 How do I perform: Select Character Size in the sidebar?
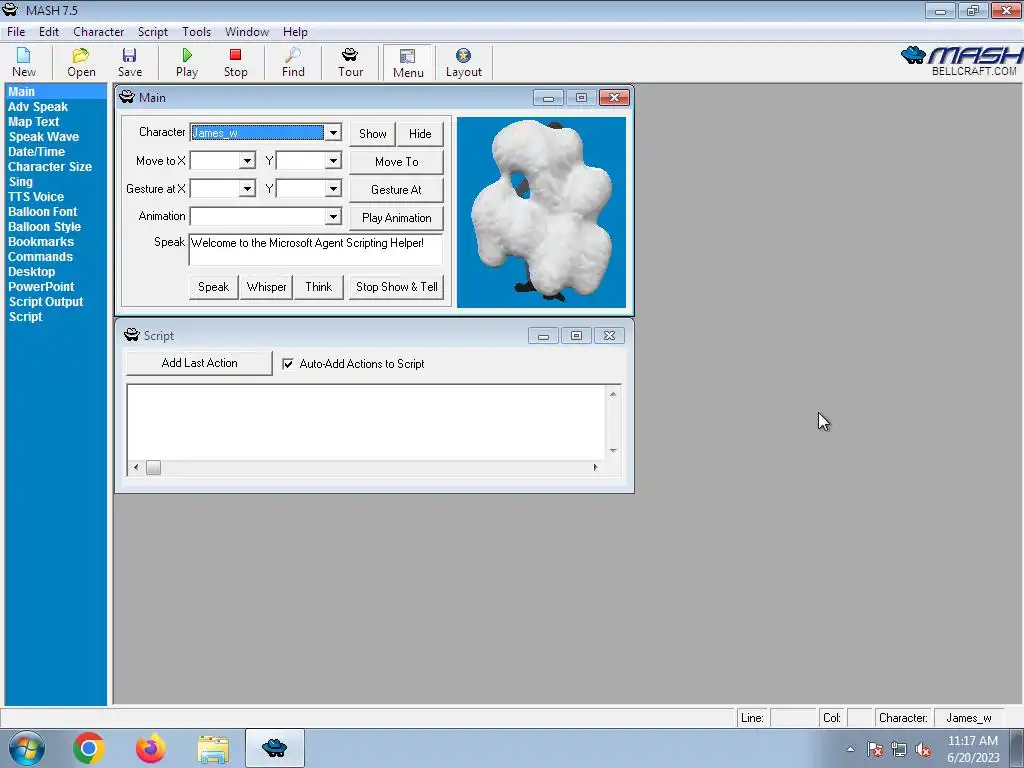[x=50, y=167]
